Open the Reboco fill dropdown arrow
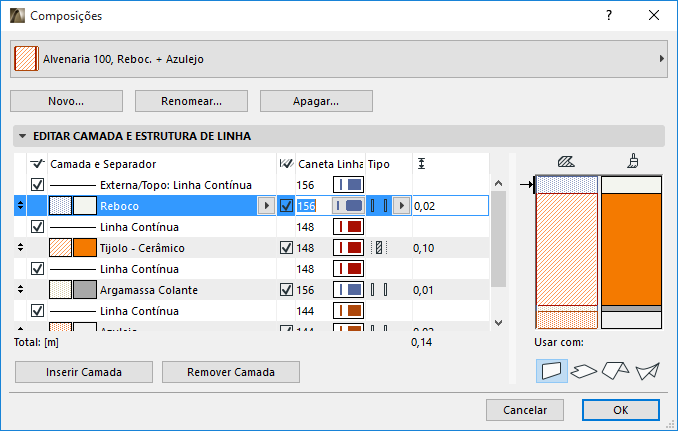 [266, 206]
